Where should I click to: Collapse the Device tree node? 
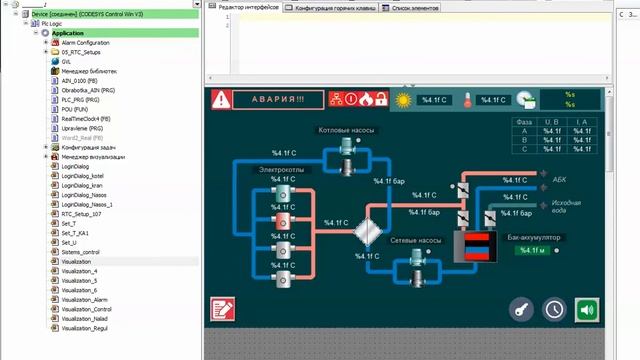pyautogui.click(x=16, y=14)
